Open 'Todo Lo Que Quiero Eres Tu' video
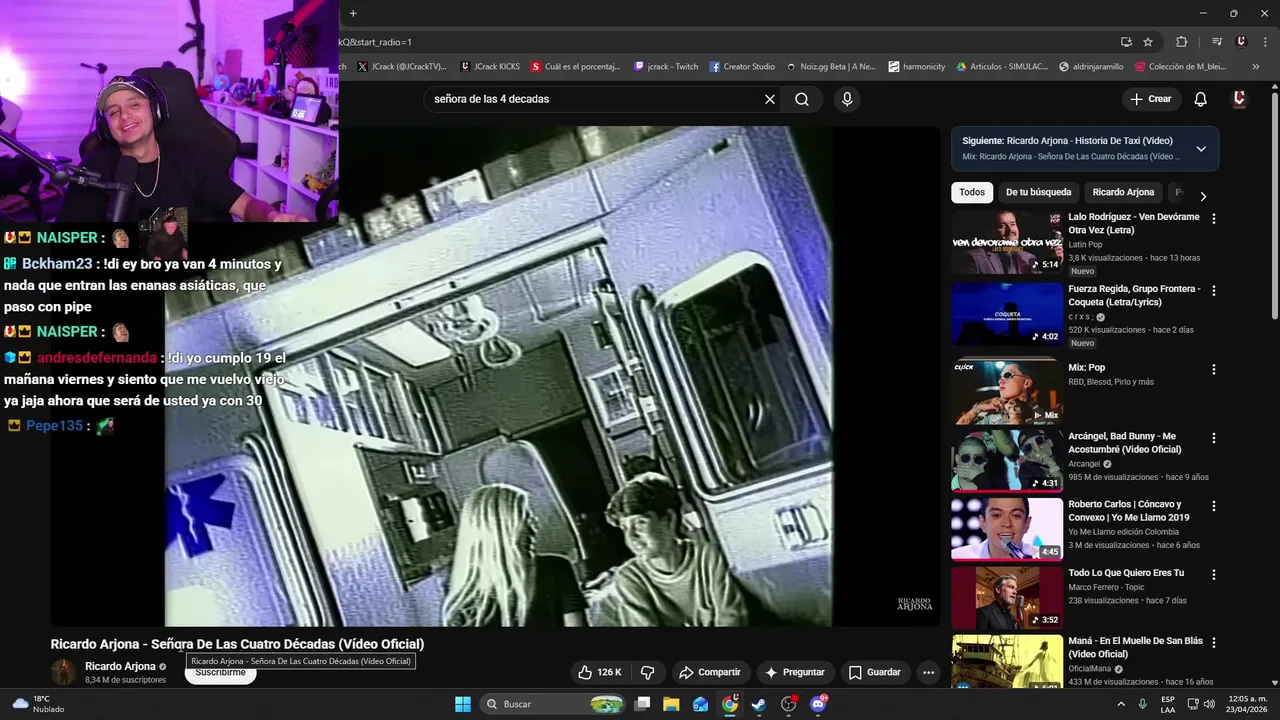 (x=1126, y=573)
